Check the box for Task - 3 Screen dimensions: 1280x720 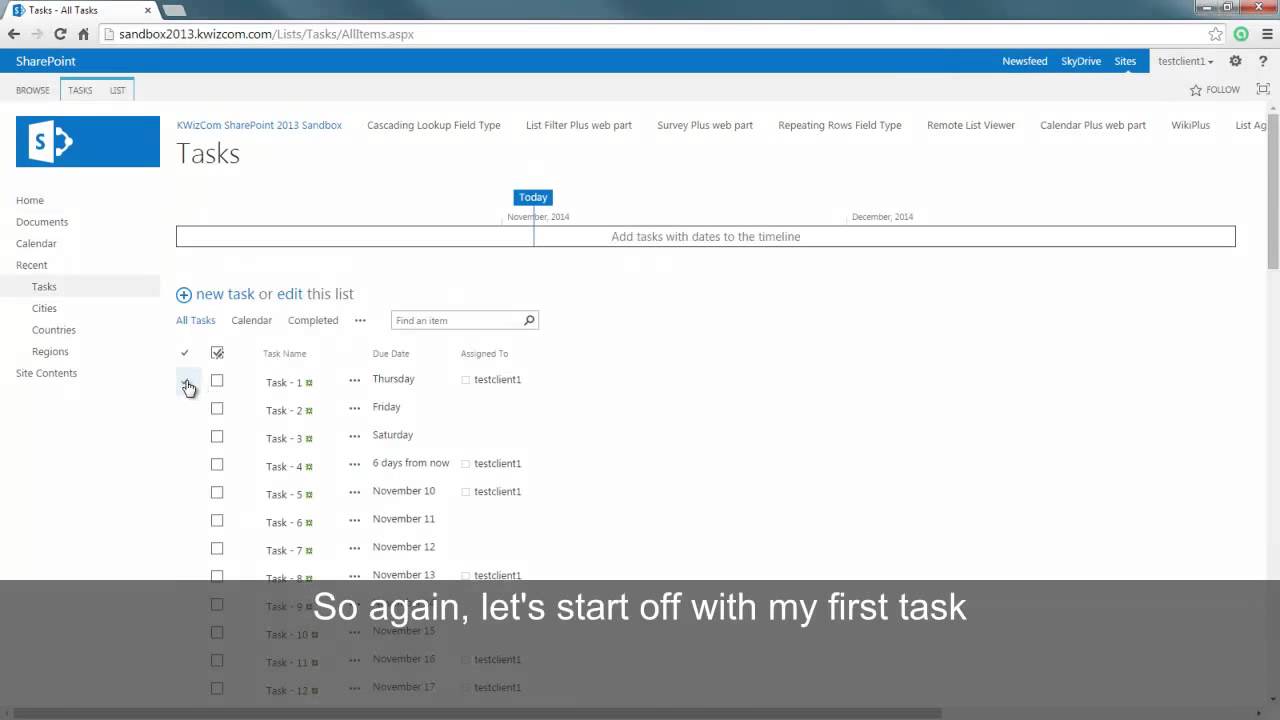point(217,436)
